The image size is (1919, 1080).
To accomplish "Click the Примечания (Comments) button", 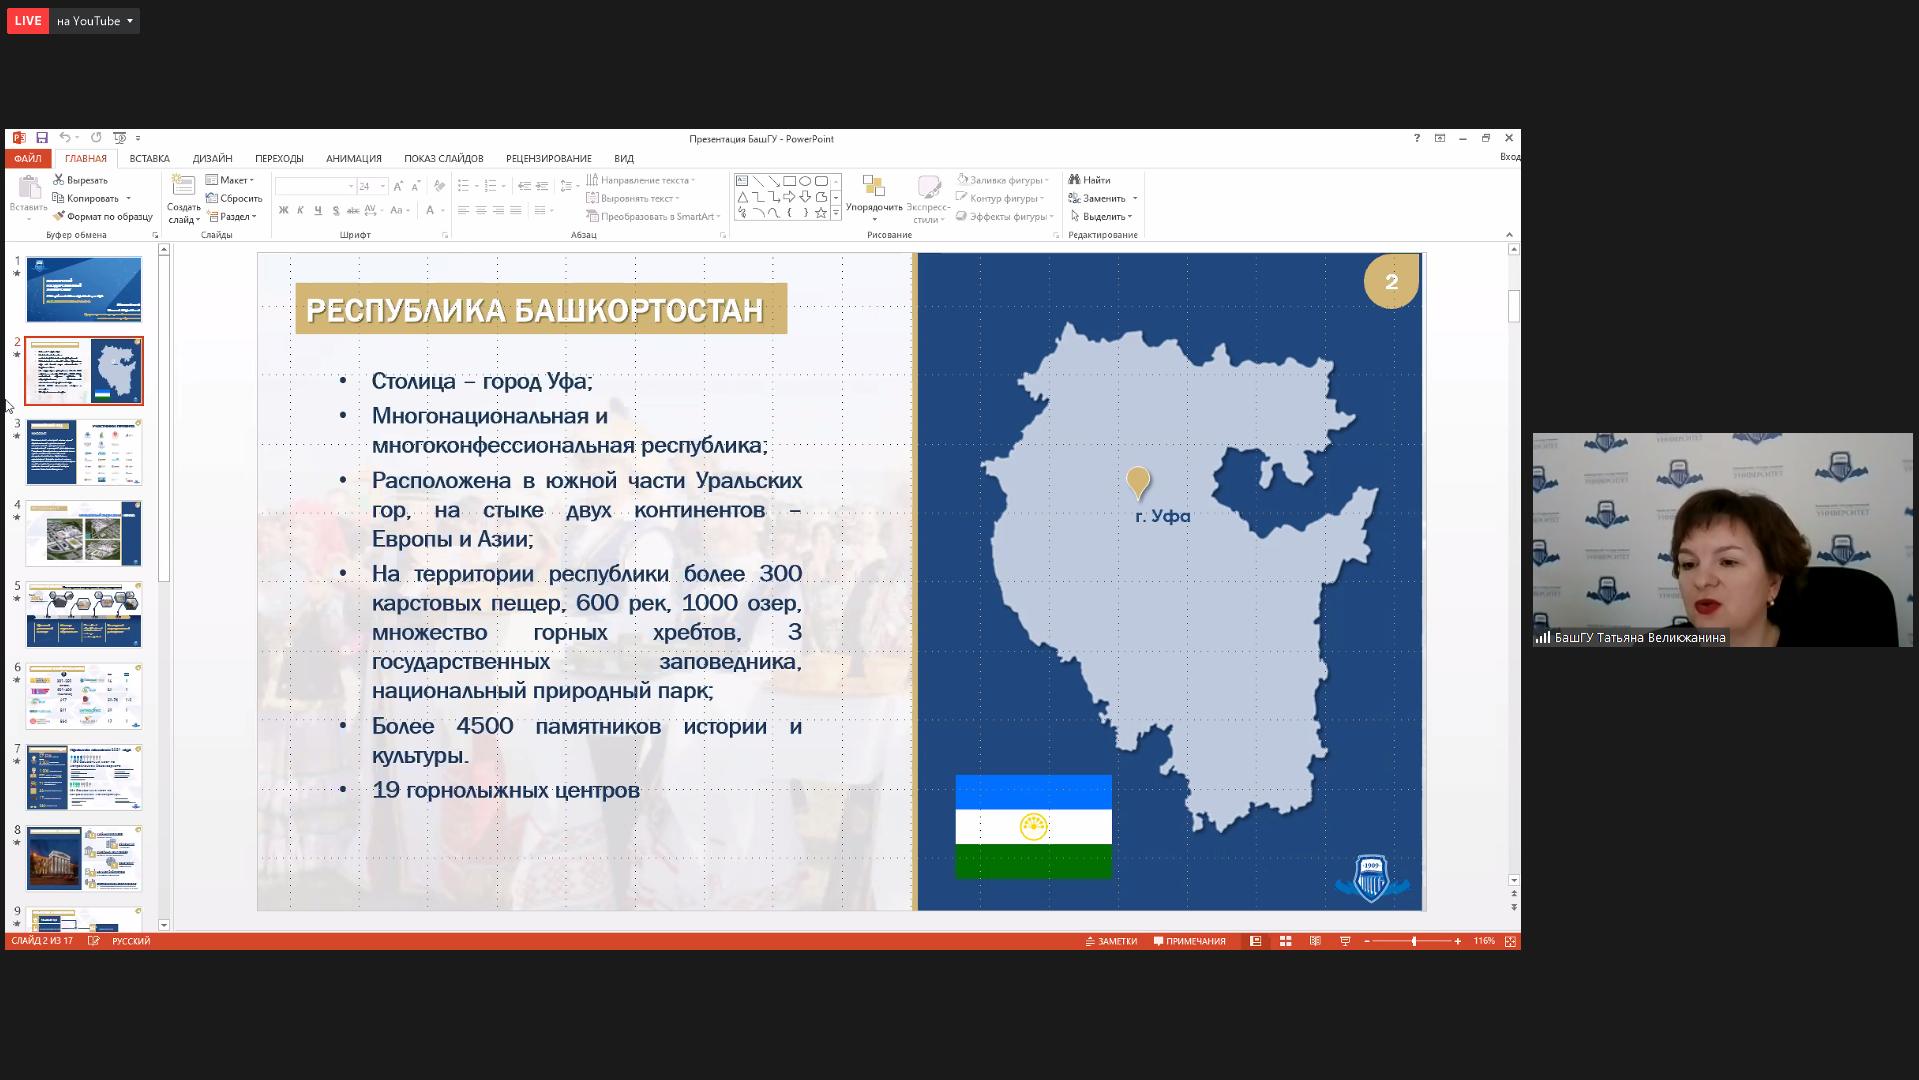I will 1189,941.
